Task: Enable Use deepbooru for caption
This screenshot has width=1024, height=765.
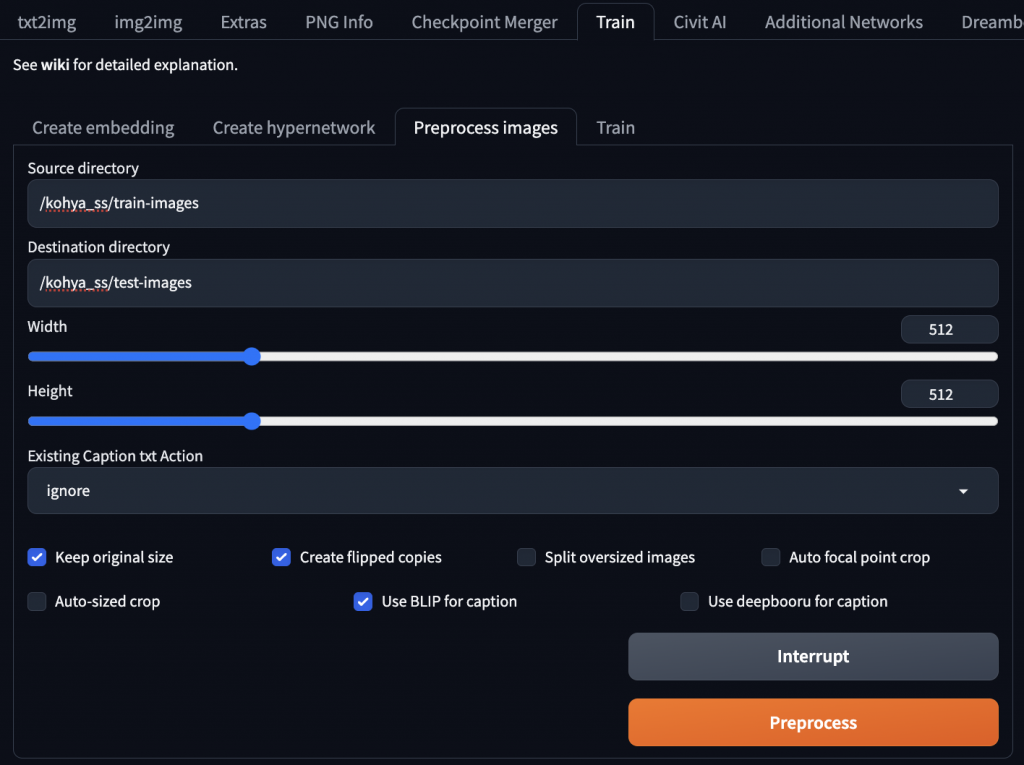Action: tap(689, 601)
